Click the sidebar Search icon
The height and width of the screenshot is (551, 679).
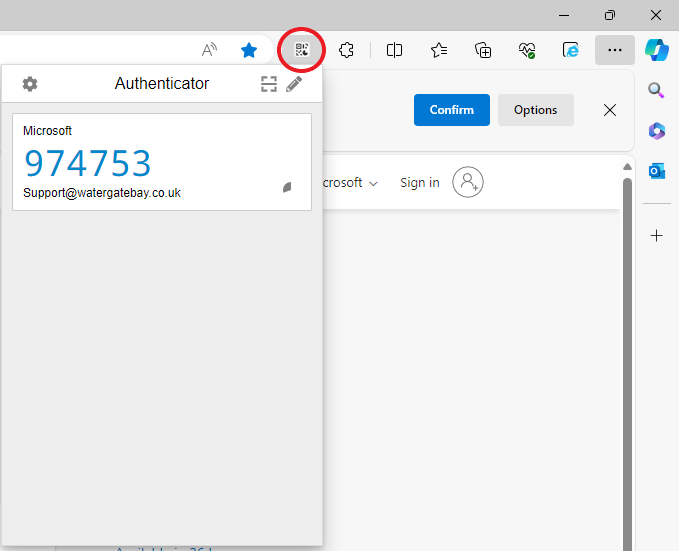pyautogui.click(x=656, y=91)
